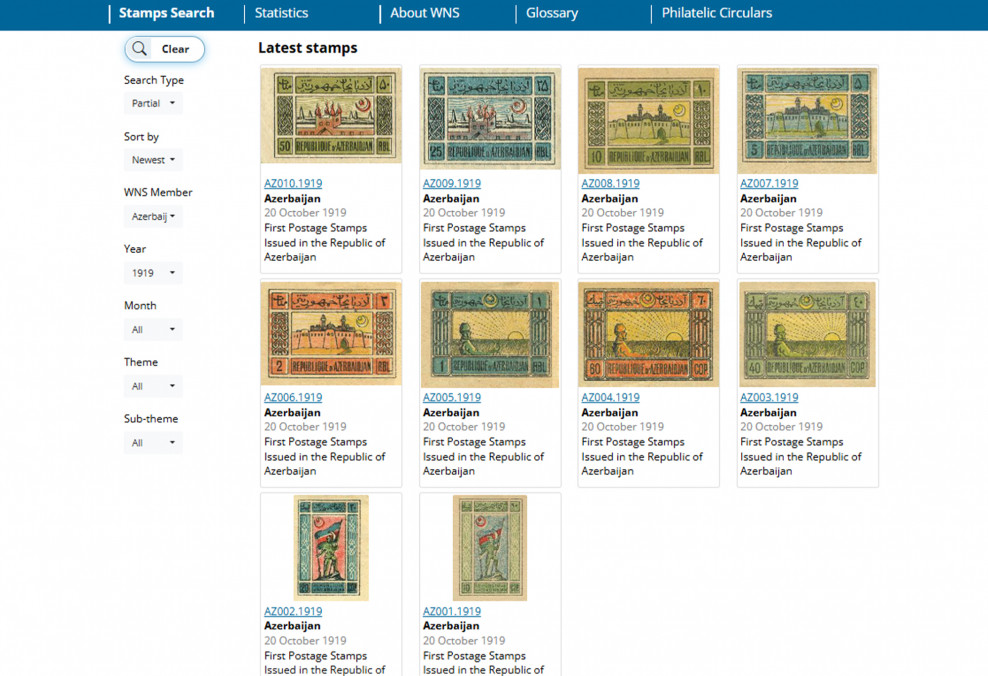Navigate to Philatelic Circulars
Image resolution: width=988 pixels, height=676 pixels.
tap(716, 13)
